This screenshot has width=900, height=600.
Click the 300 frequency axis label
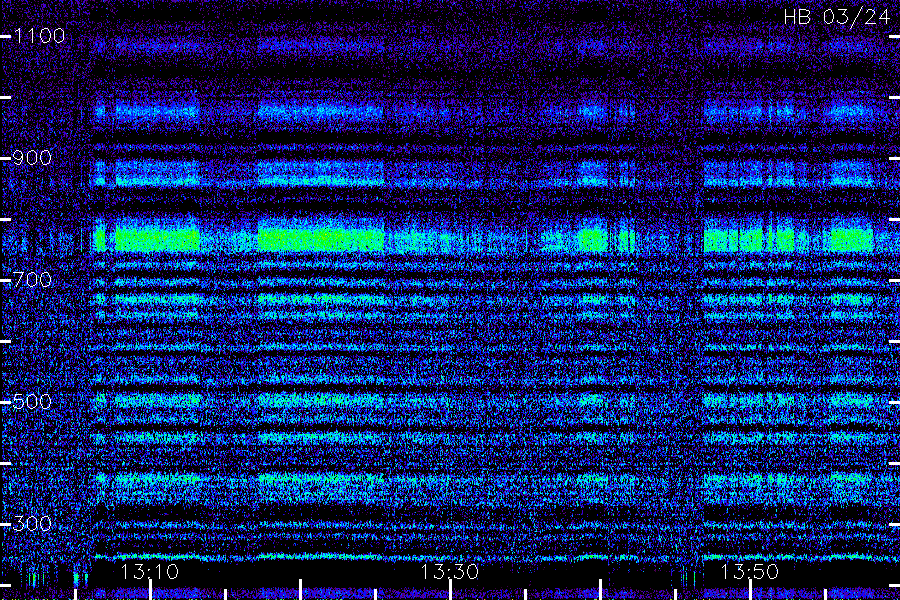click(x=32, y=524)
